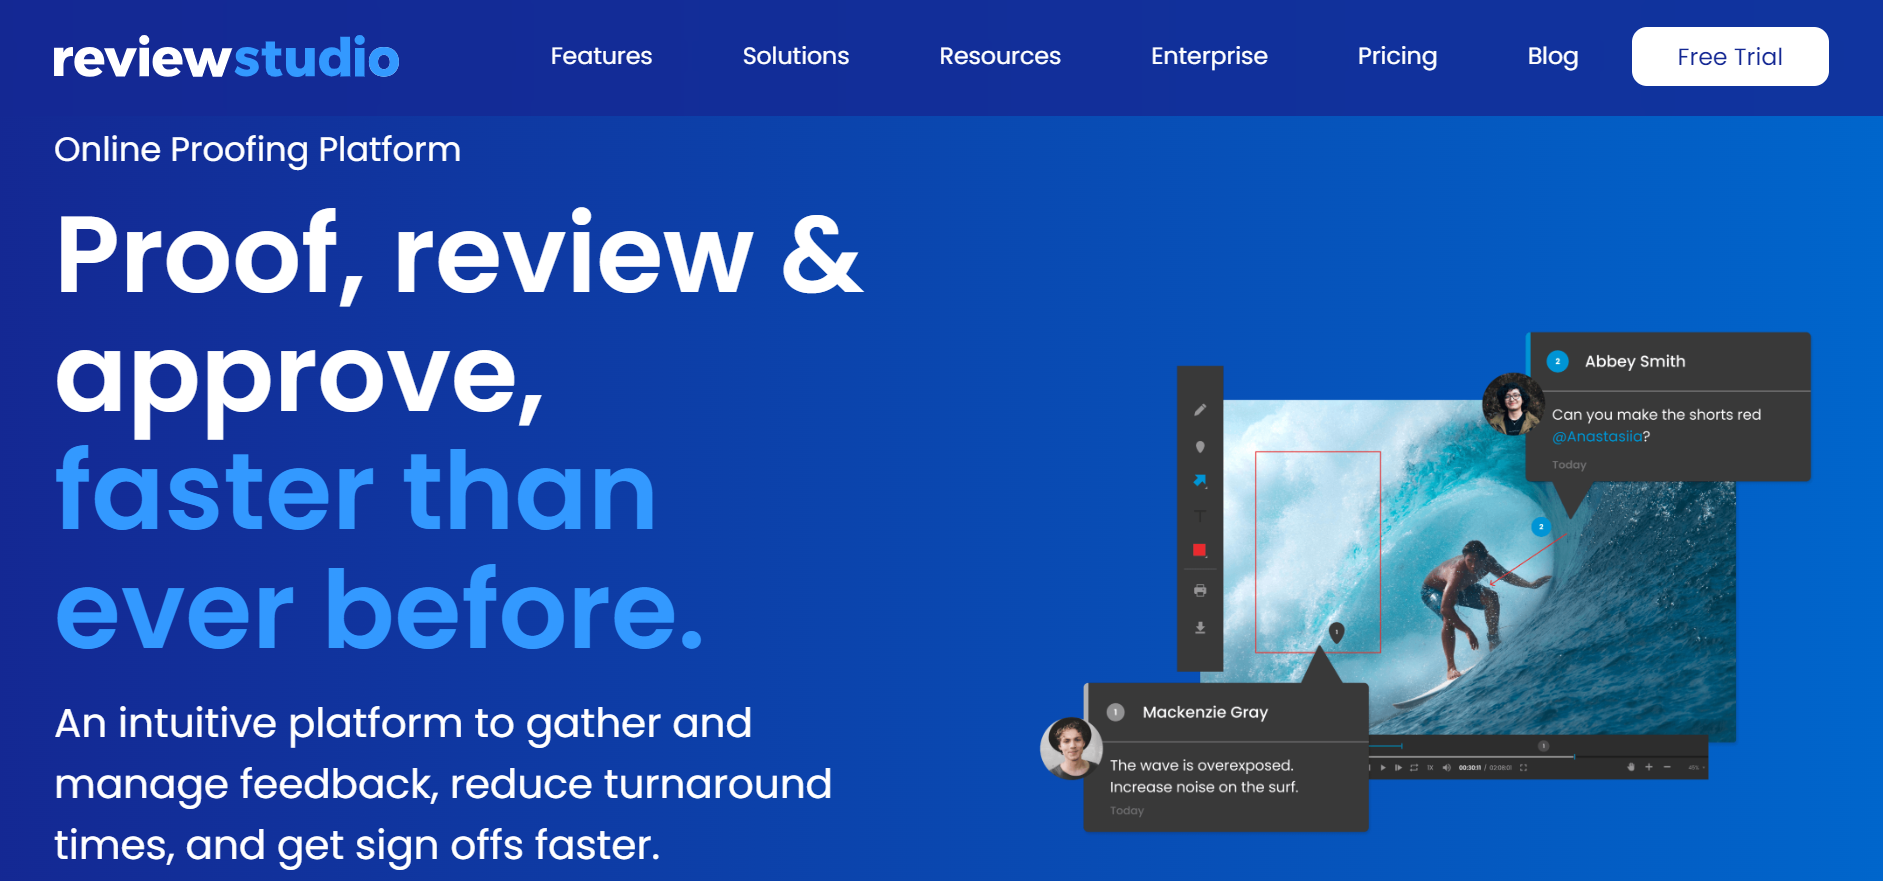Screen dimensions: 1883x881
Task: Select the text tool
Action: (1200, 516)
